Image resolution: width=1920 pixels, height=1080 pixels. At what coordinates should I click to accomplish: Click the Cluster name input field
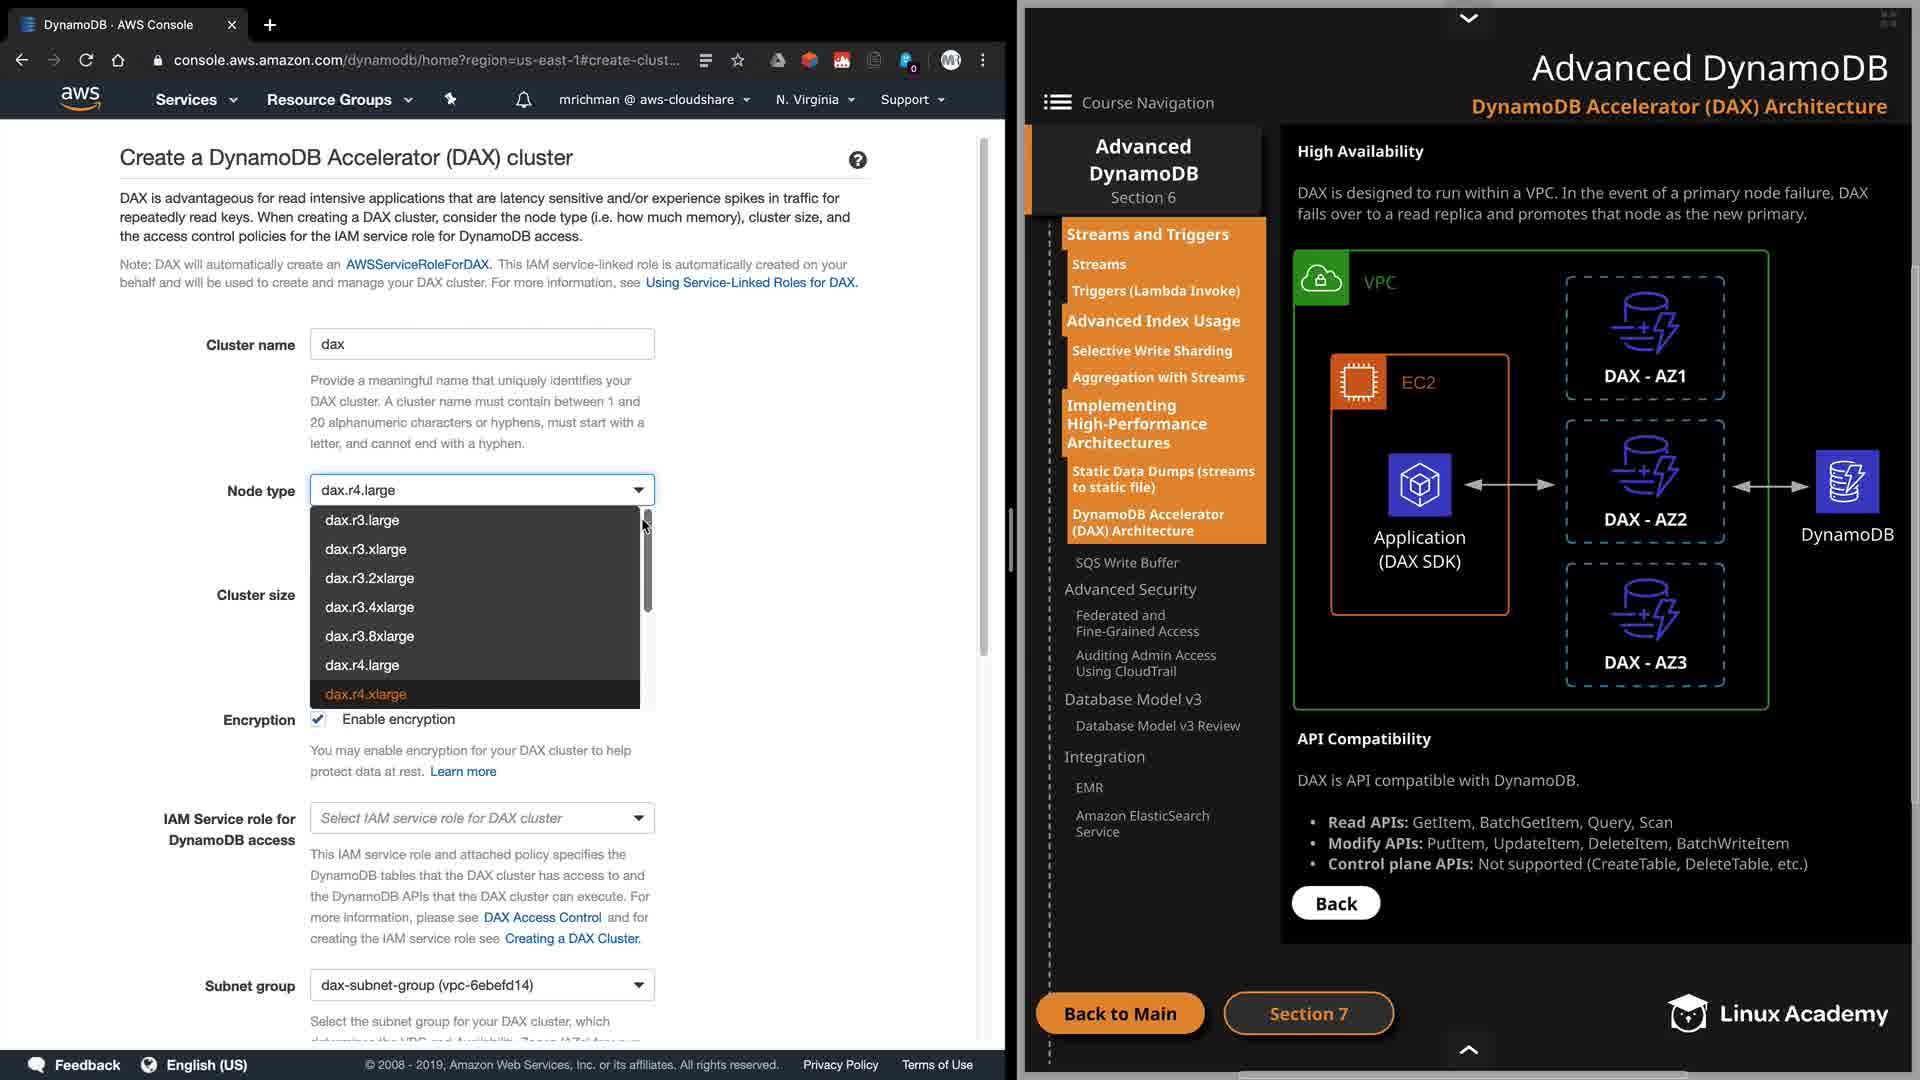482,344
